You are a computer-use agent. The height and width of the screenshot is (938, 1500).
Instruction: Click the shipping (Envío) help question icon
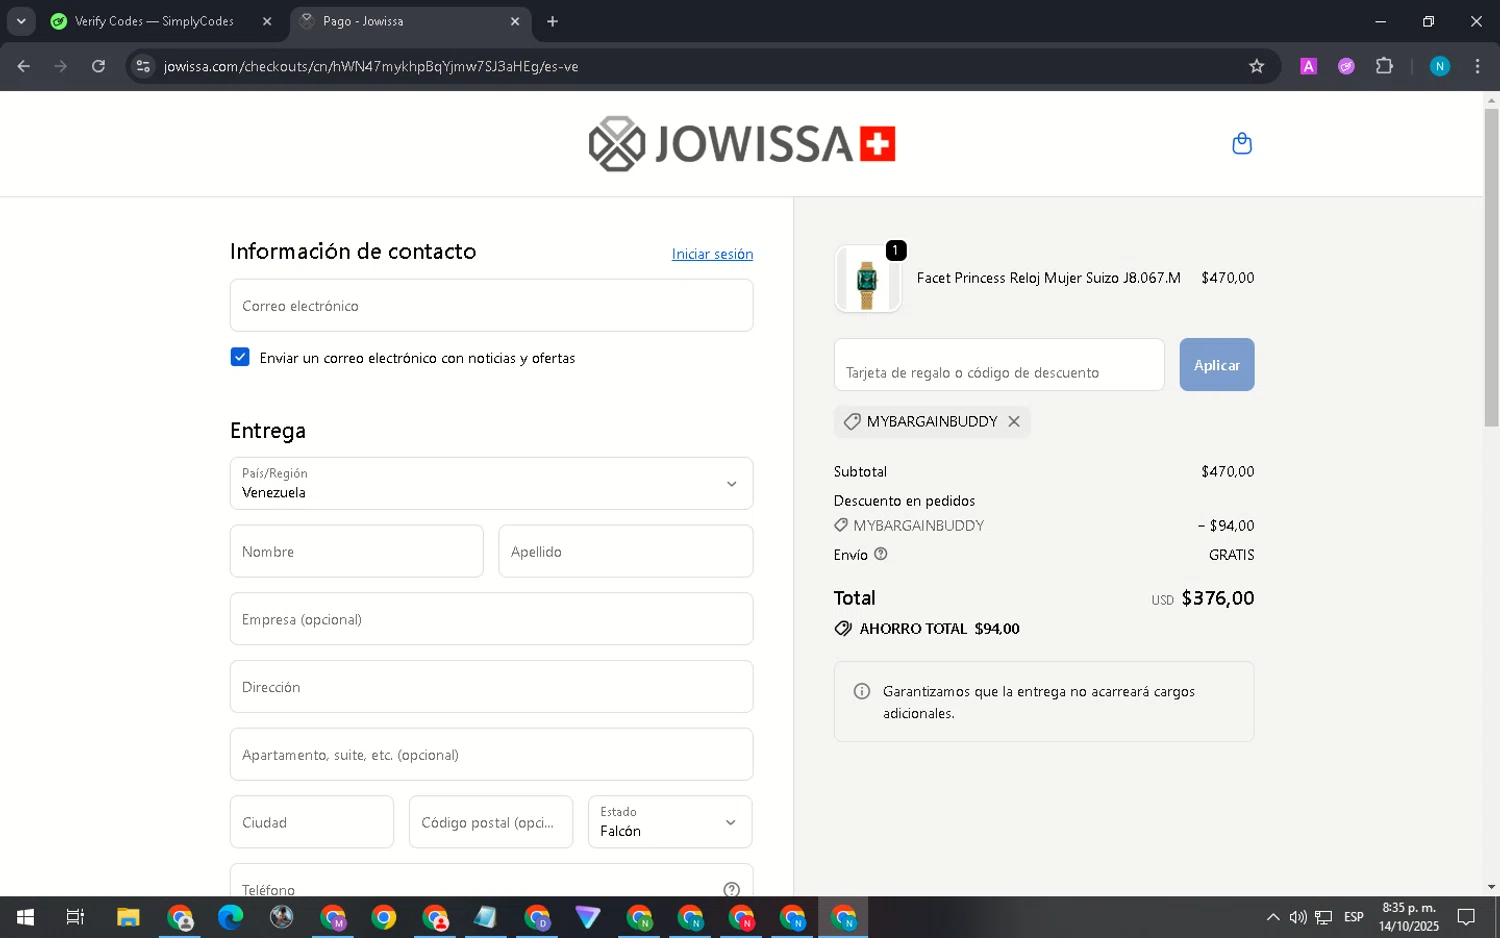click(880, 554)
